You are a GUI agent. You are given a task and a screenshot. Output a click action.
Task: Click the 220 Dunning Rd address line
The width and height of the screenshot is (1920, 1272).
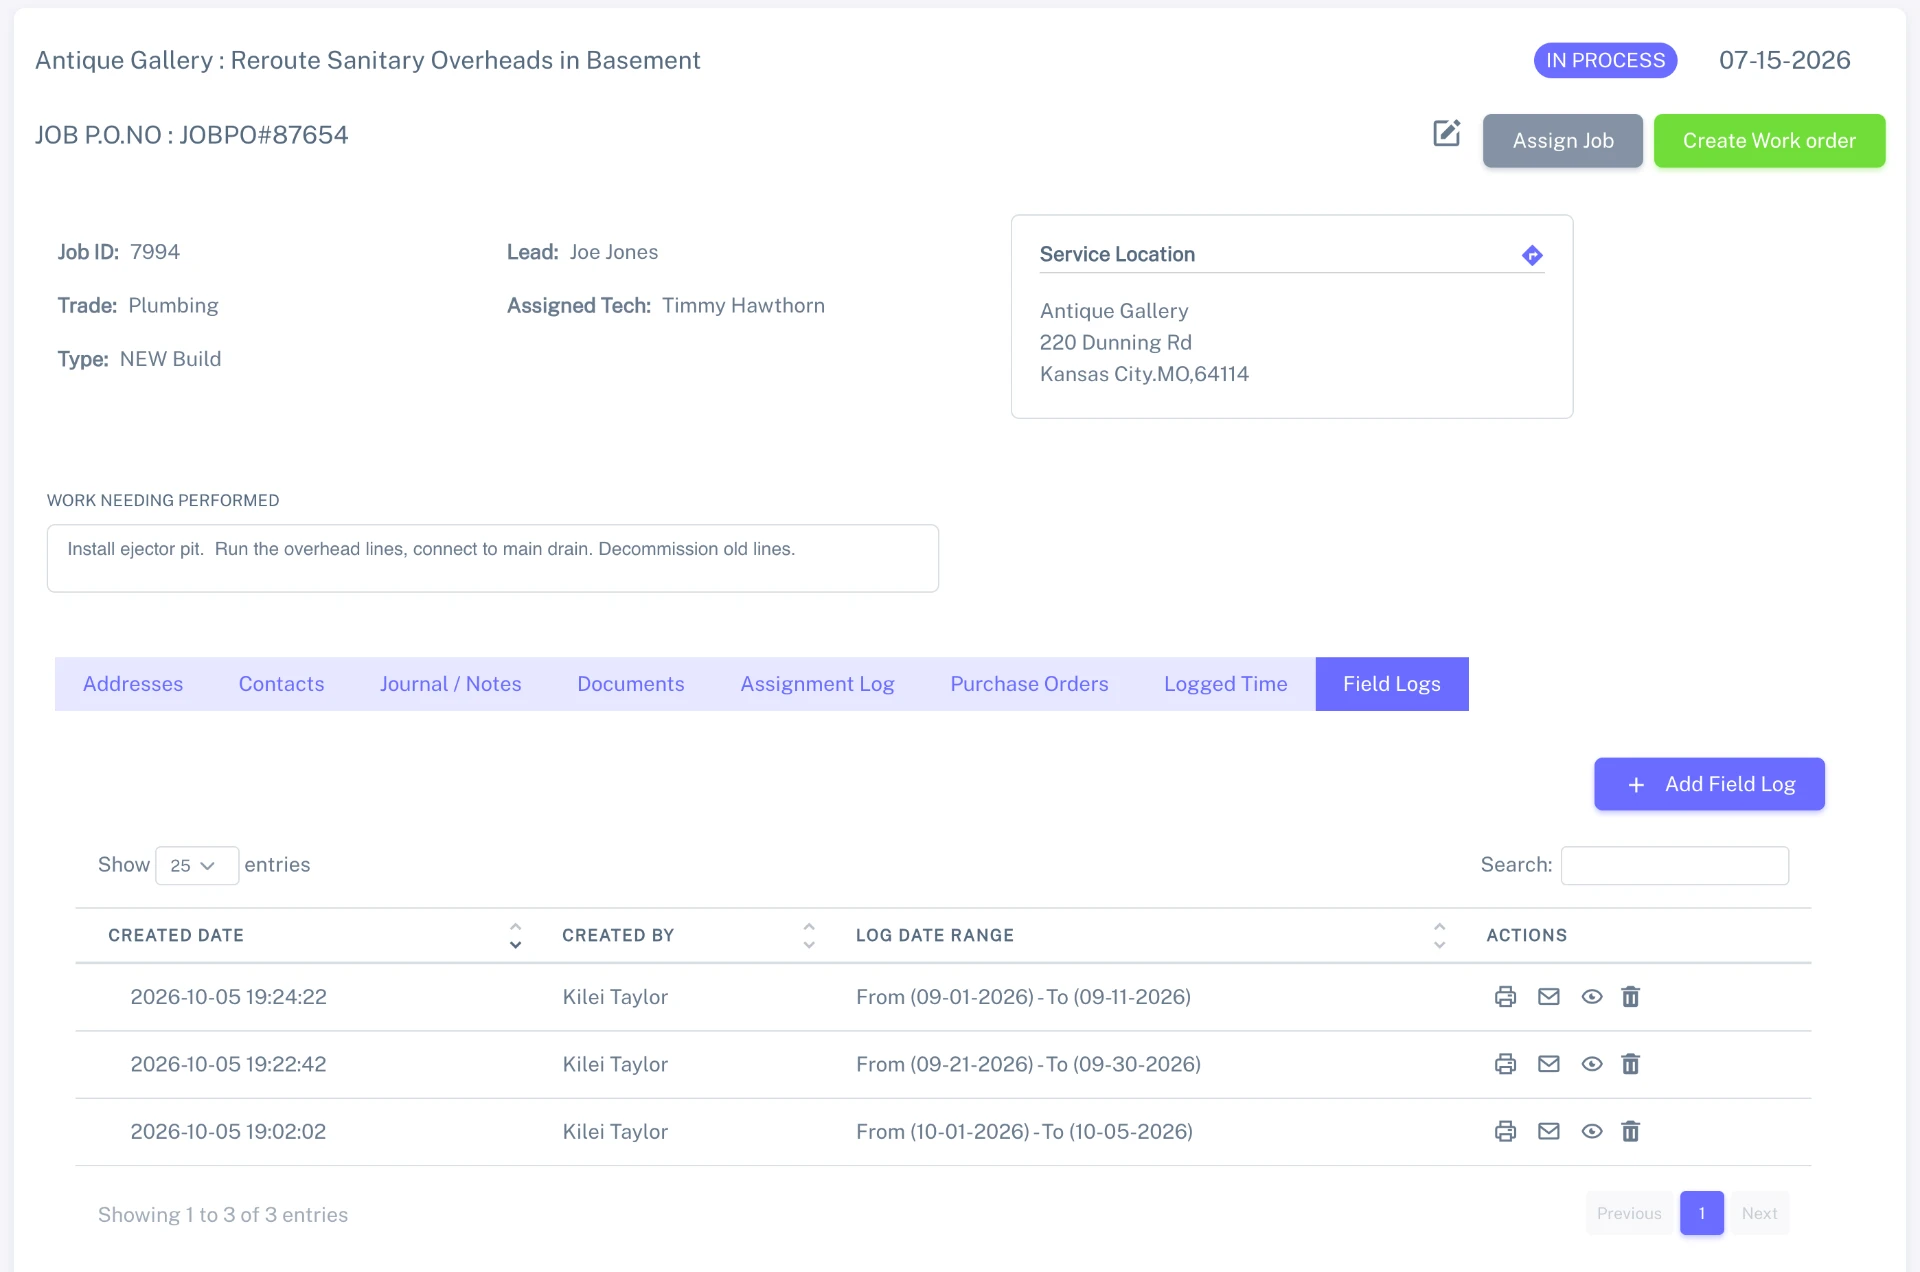[1115, 343]
